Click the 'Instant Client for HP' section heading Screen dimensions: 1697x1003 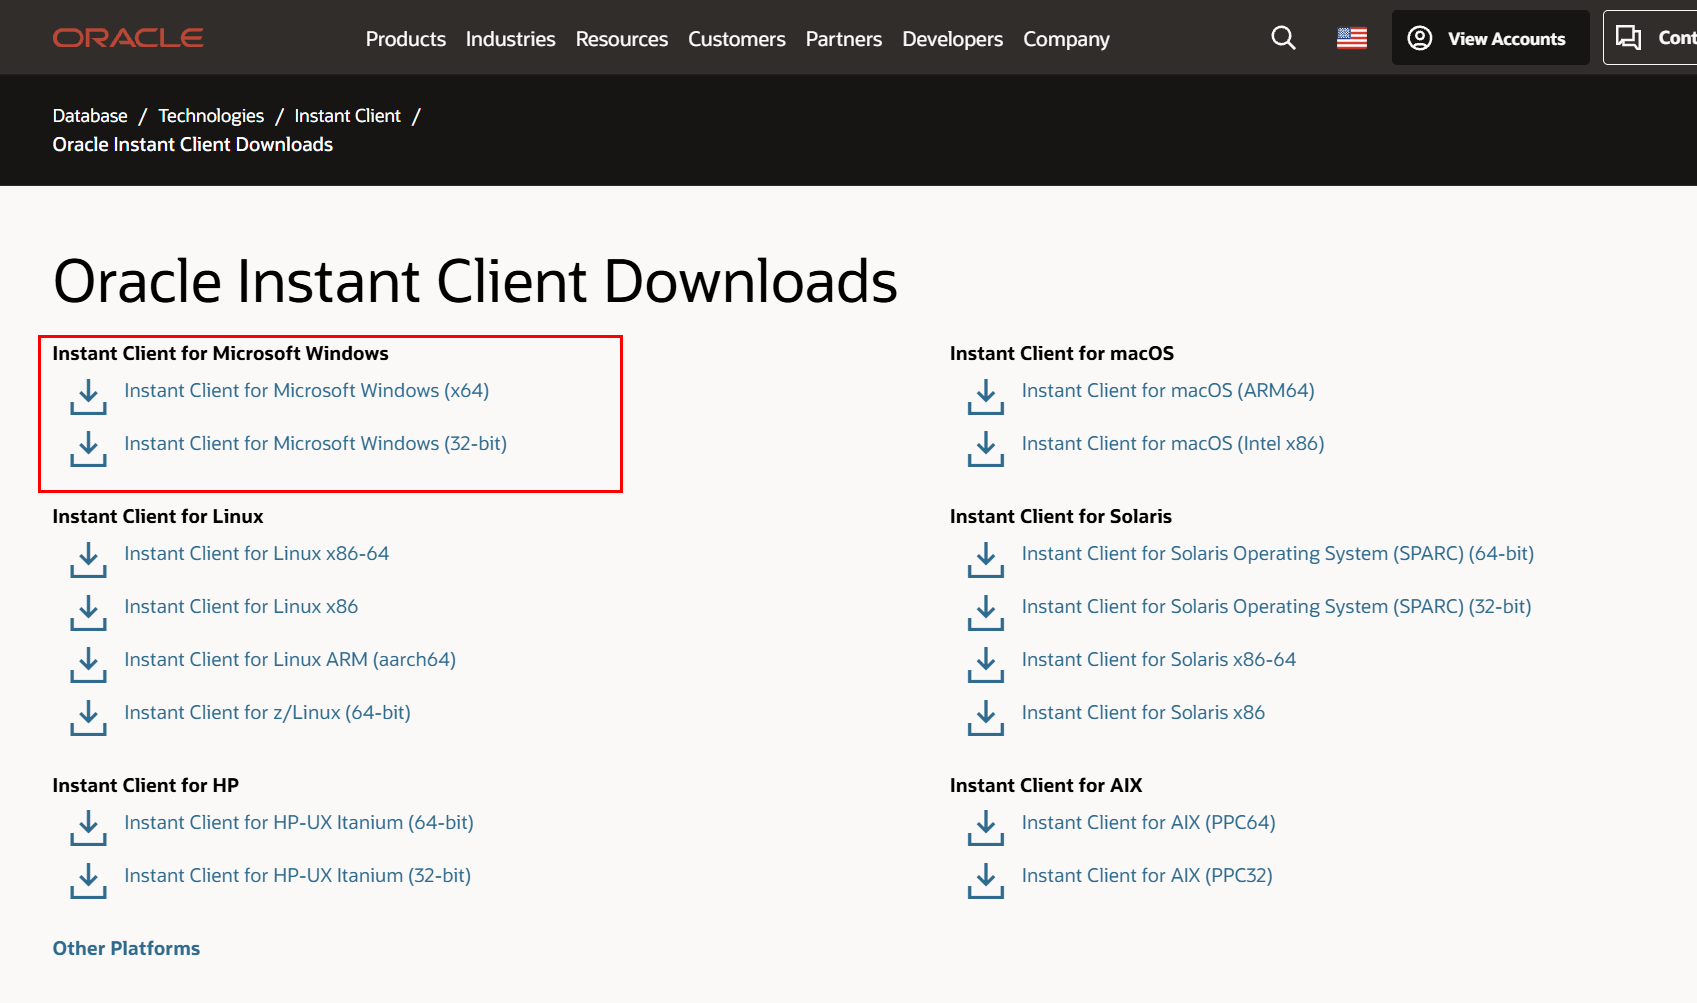click(x=146, y=786)
